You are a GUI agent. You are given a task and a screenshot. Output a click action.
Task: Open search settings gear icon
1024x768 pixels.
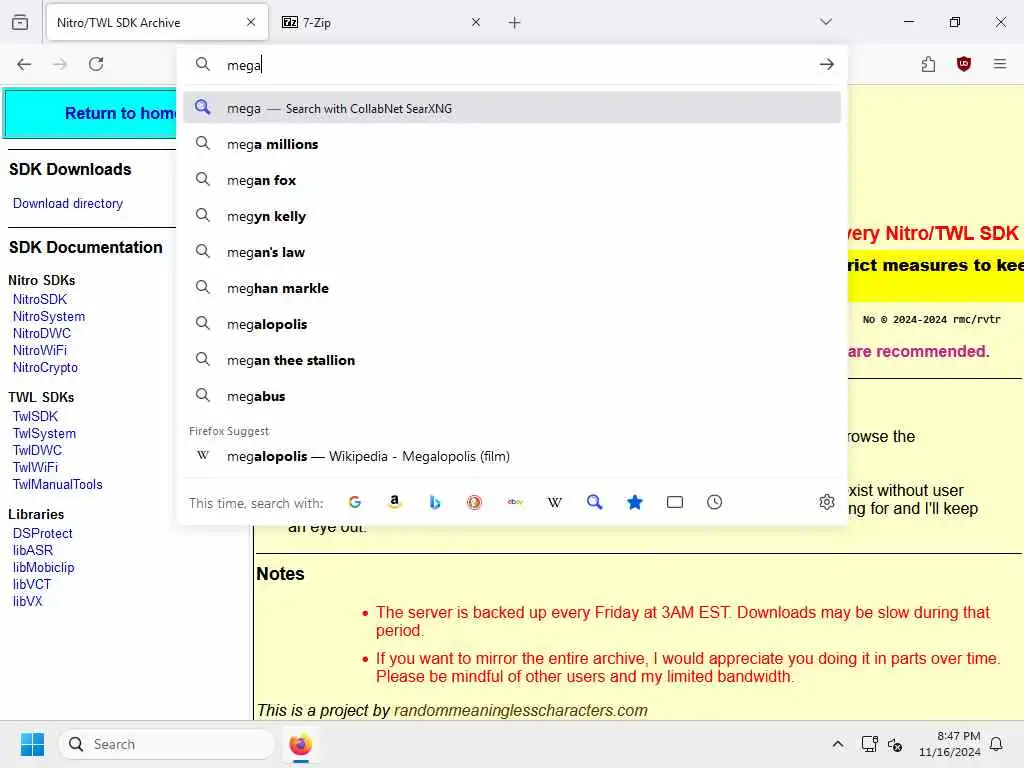(x=827, y=502)
